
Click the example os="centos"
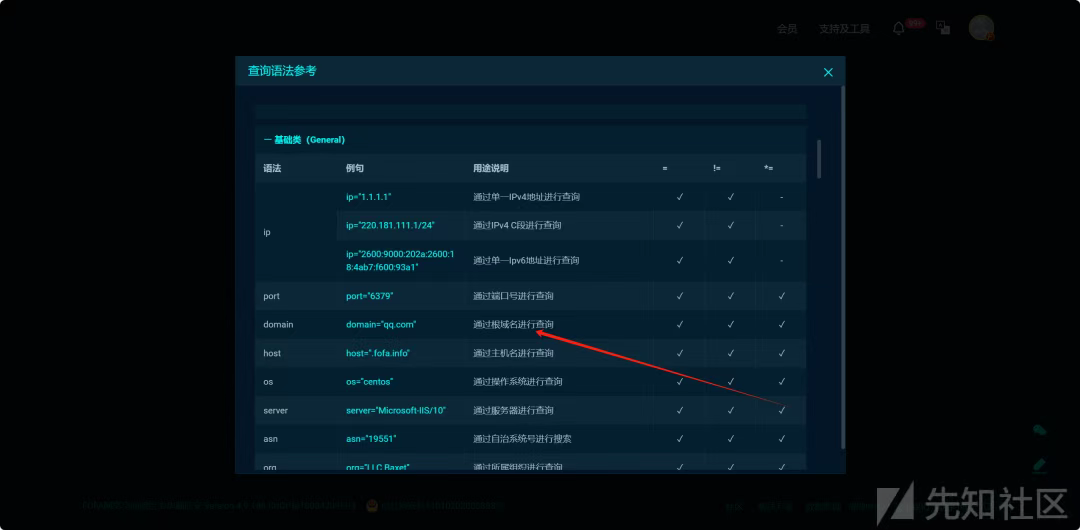point(369,381)
